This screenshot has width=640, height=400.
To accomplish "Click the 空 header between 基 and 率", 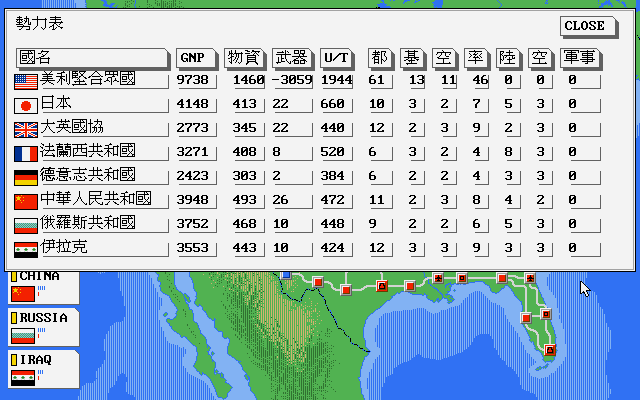I will tap(445, 58).
